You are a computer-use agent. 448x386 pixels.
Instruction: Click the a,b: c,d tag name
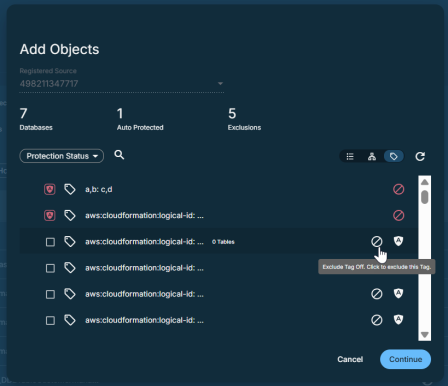pyautogui.click(x=99, y=189)
